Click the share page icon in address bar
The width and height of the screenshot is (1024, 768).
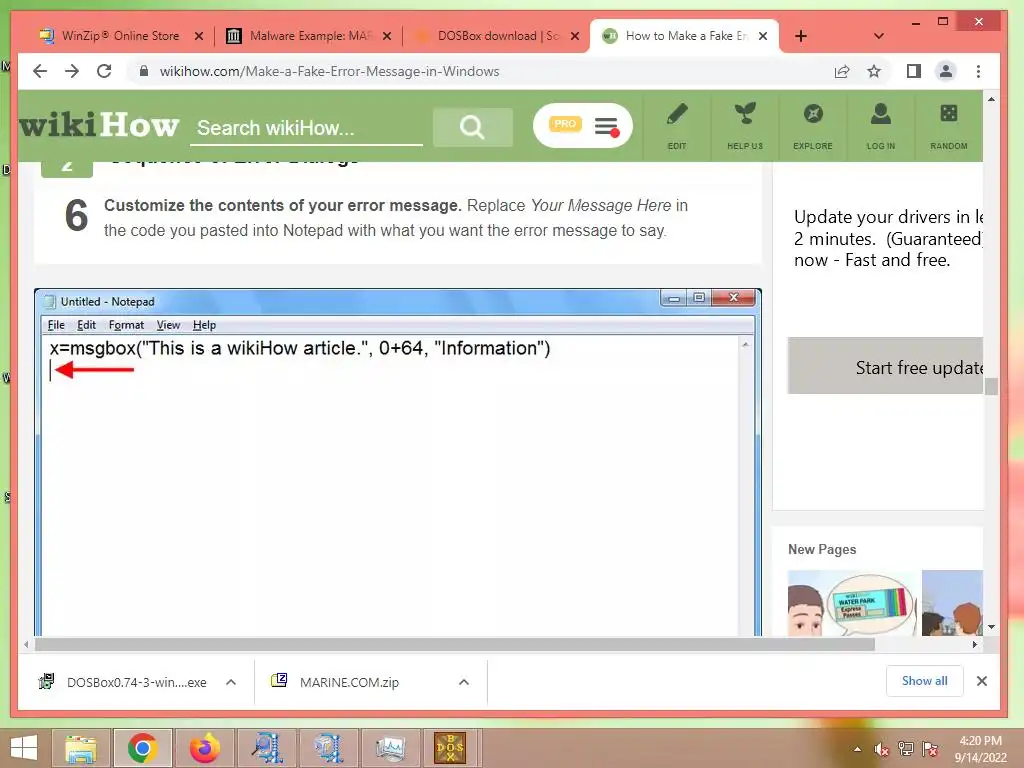click(842, 71)
